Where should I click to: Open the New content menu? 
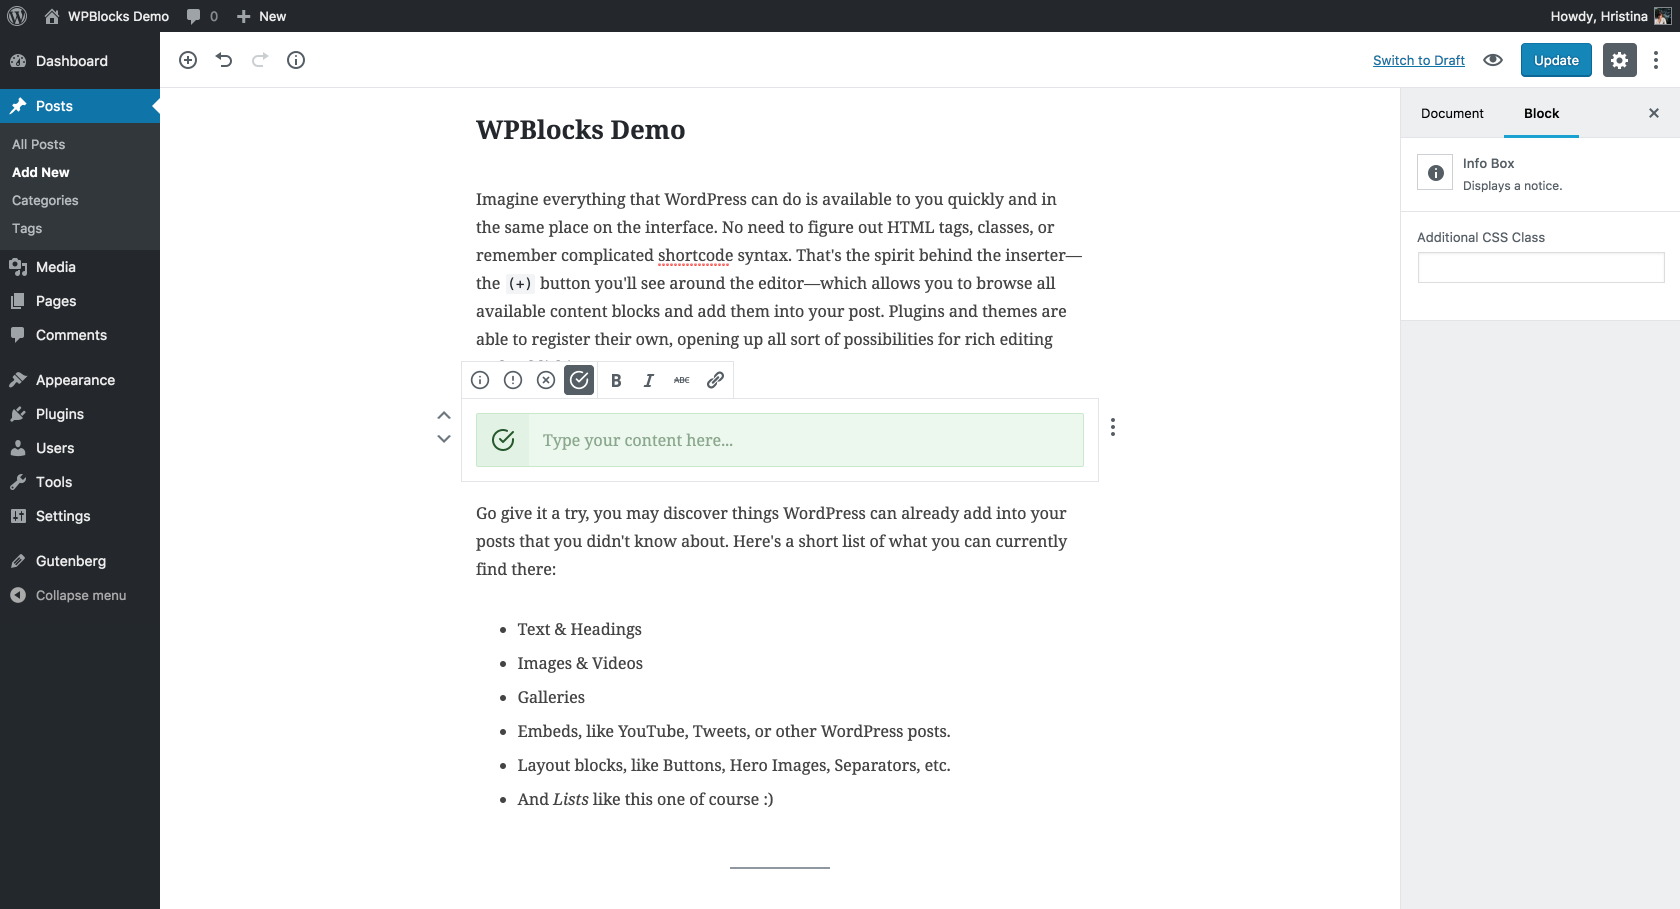(x=261, y=16)
